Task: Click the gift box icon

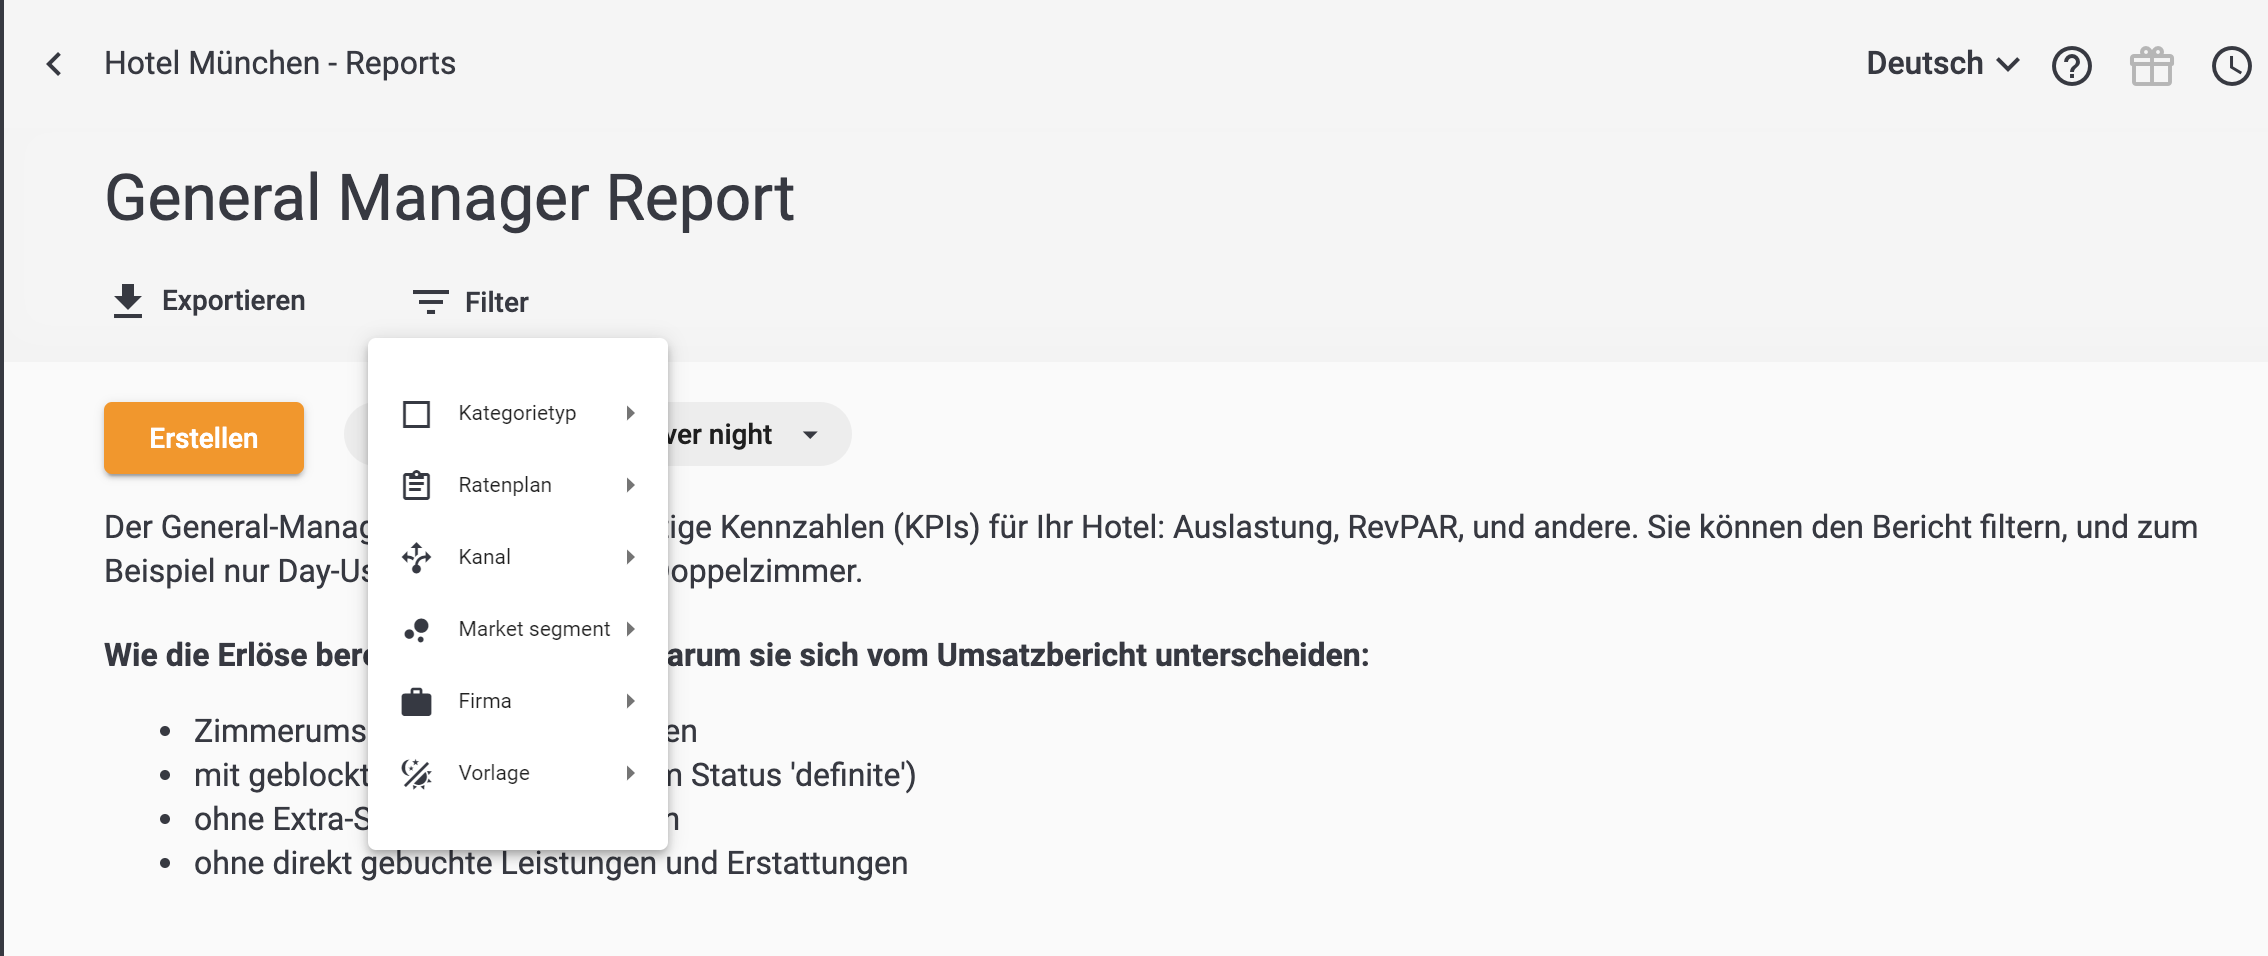Action: pyautogui.click(x=2151, y=66)
